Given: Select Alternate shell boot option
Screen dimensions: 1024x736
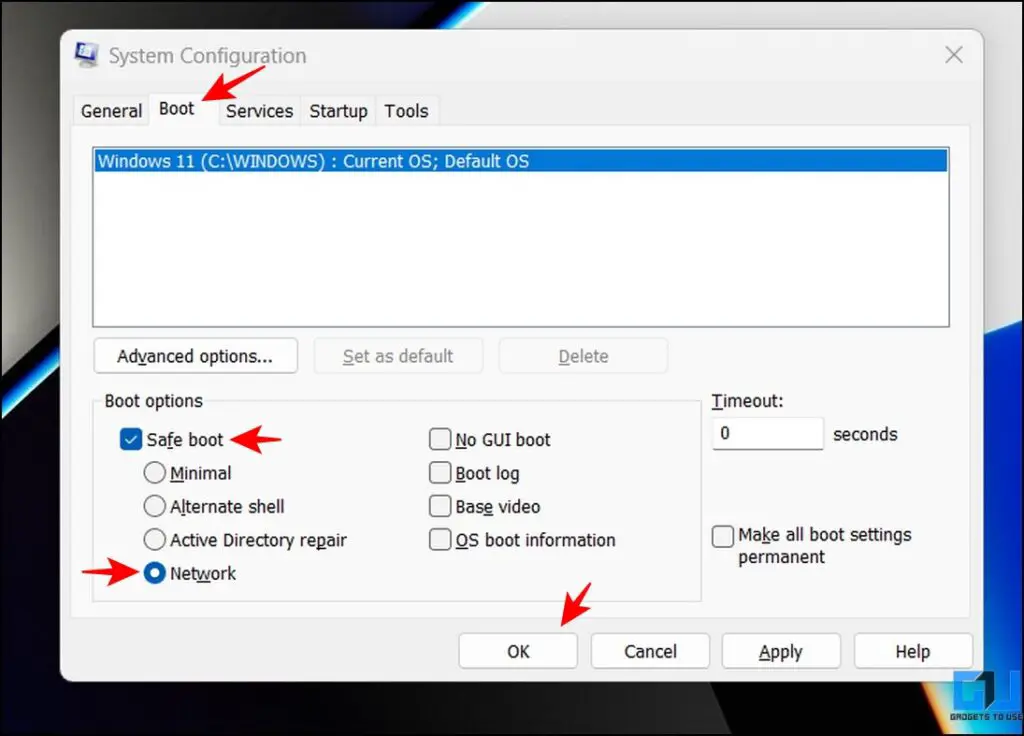Looking at the screenshot, I should click(155, 506).
